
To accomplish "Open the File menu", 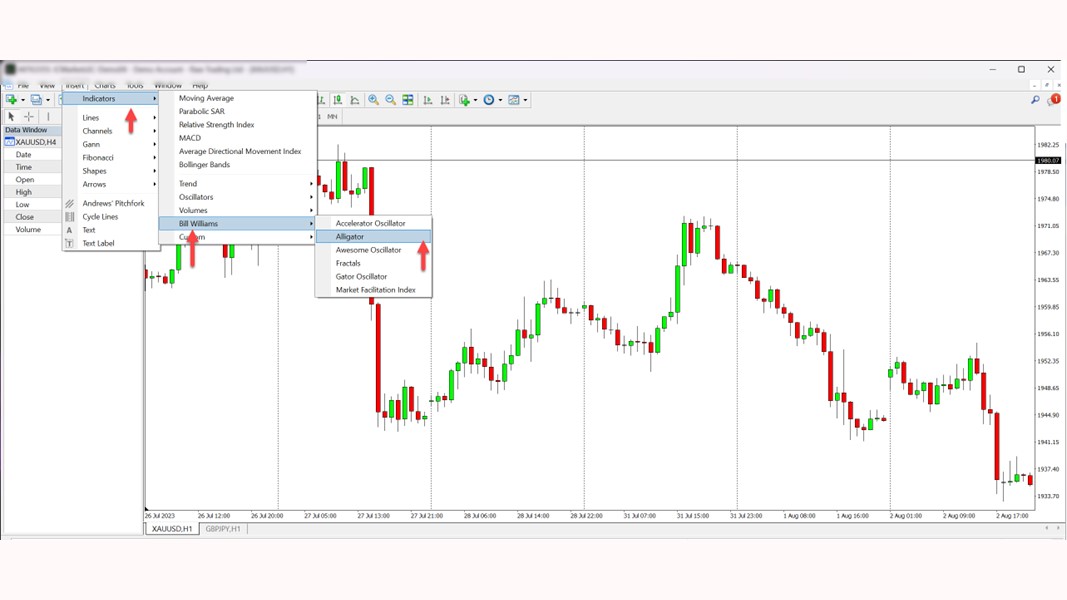I will pyautogui.click(x=23, y=85).
